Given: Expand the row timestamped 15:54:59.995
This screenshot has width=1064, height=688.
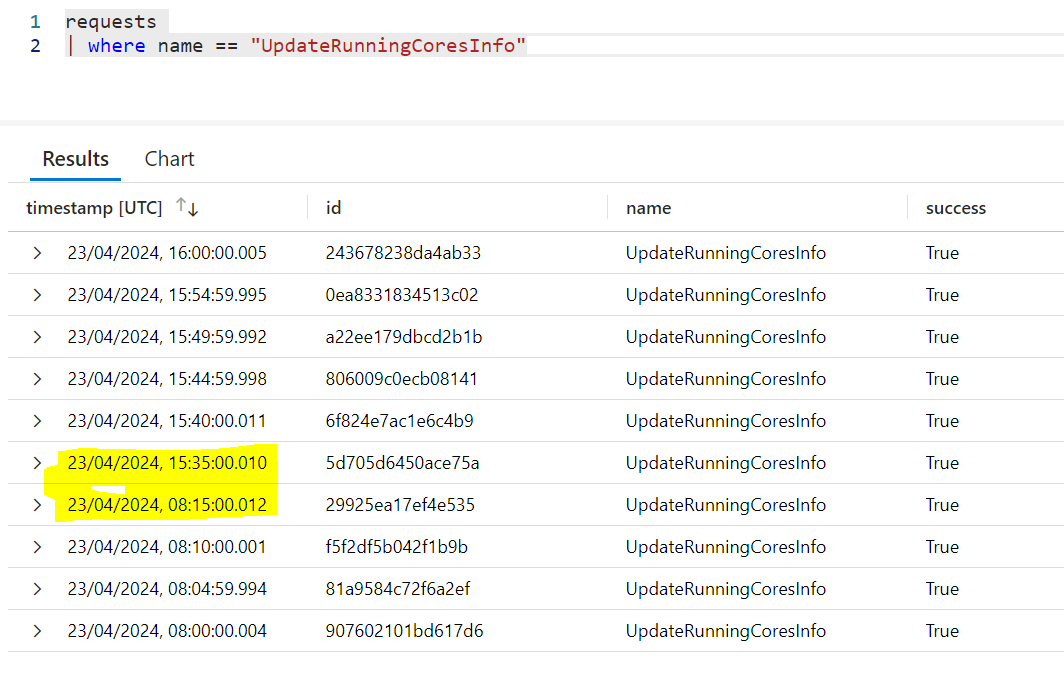Looking at the screenshot, I should click(37, 295).
